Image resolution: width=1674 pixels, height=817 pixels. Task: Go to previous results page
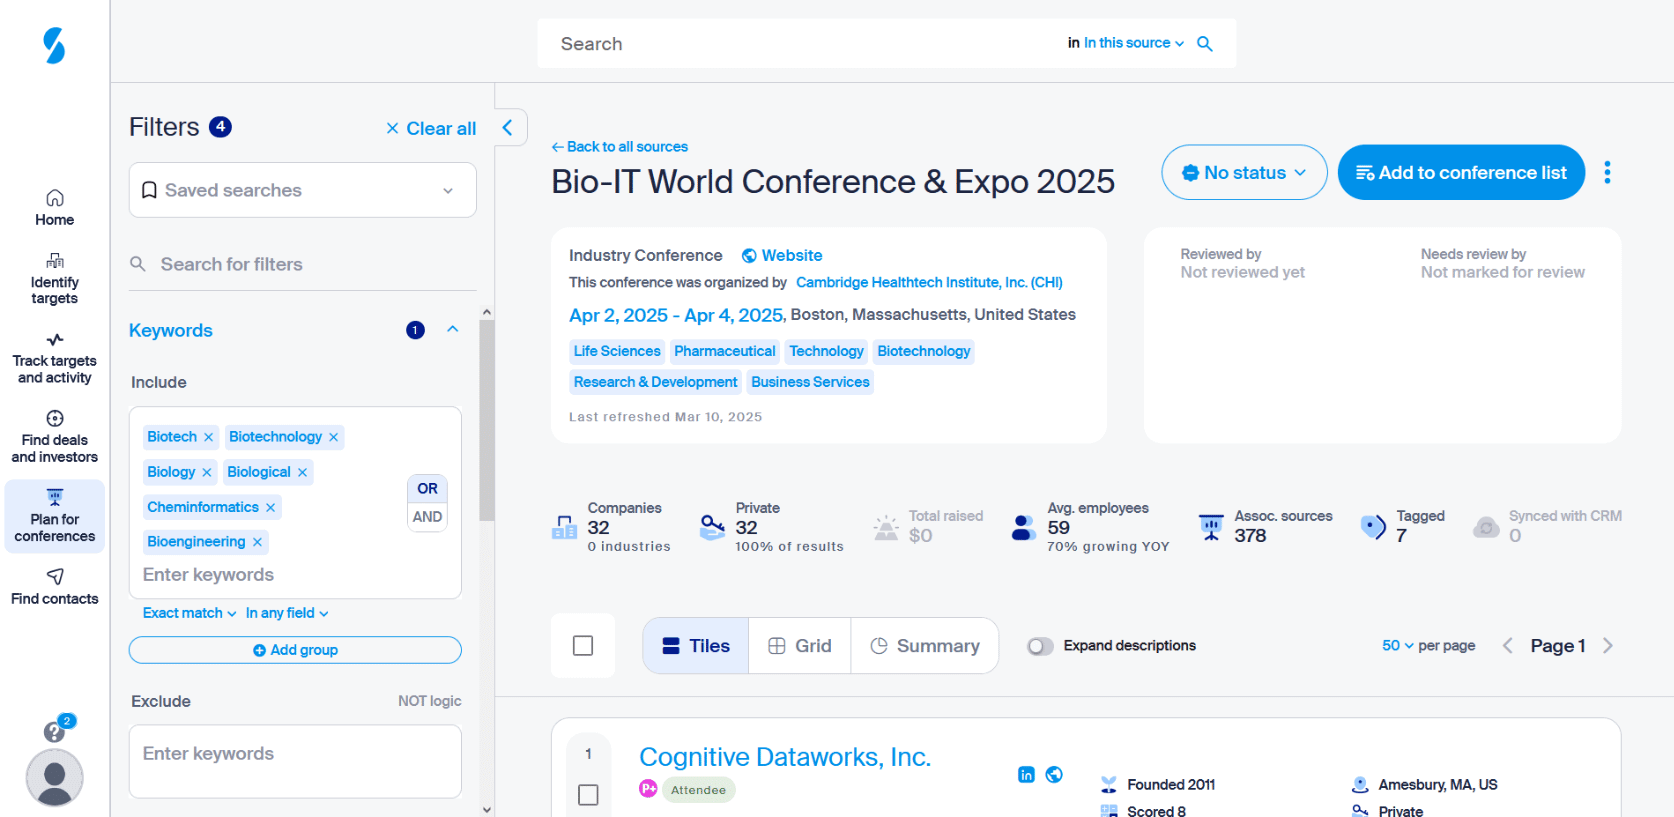pyautogui.click(x=1507, y=646)
